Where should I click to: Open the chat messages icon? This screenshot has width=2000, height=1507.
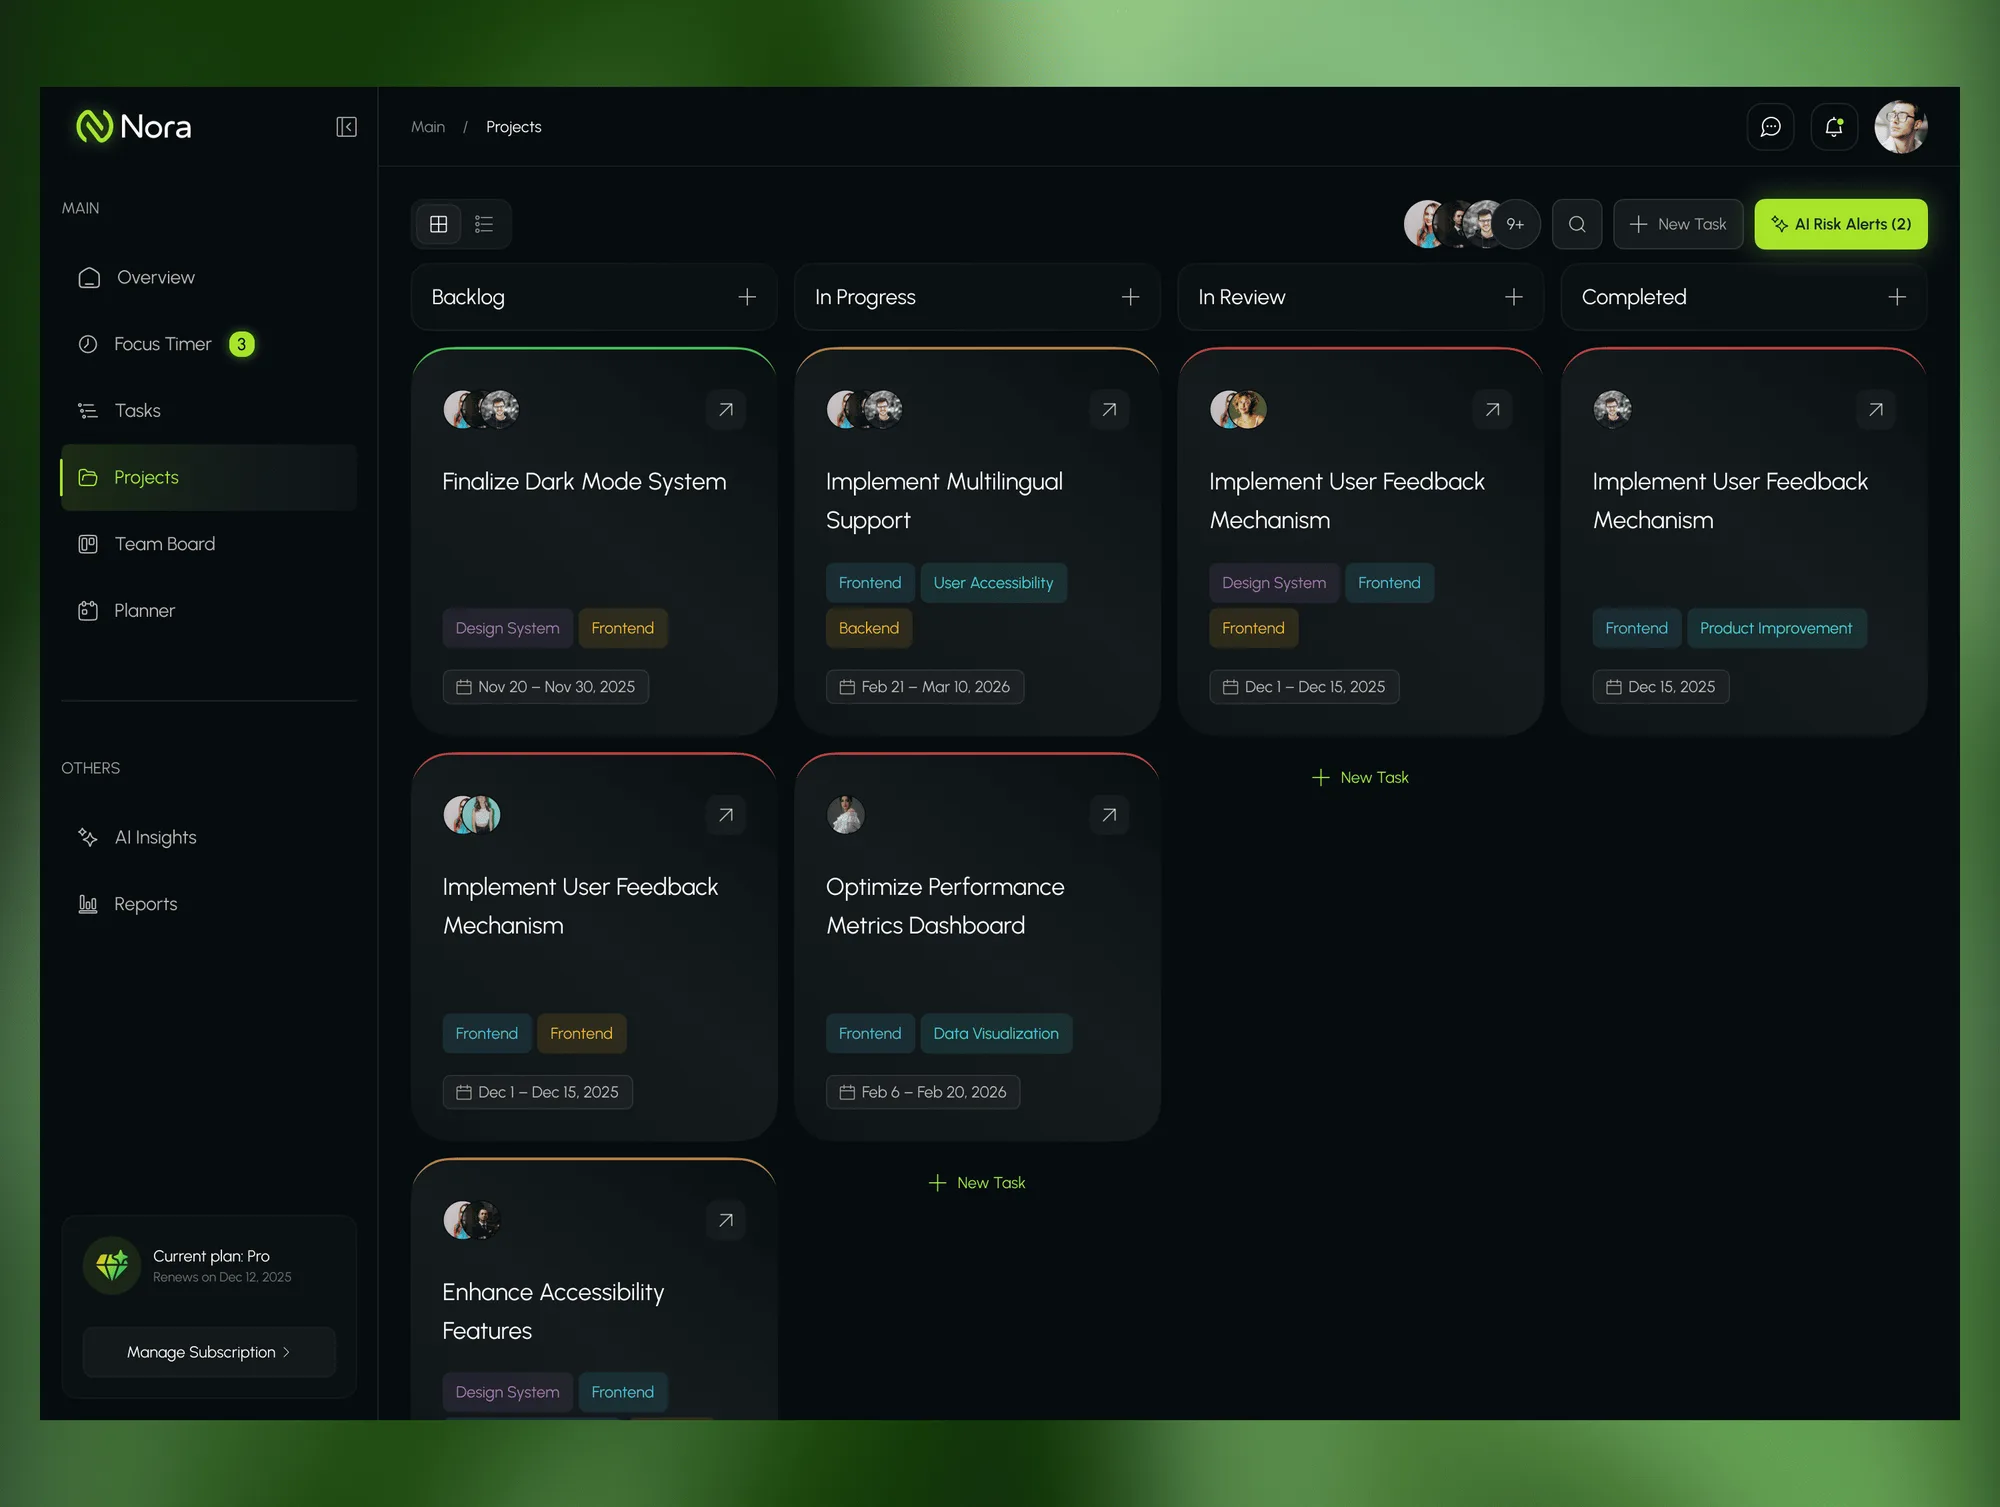[x=1770, y=127]
